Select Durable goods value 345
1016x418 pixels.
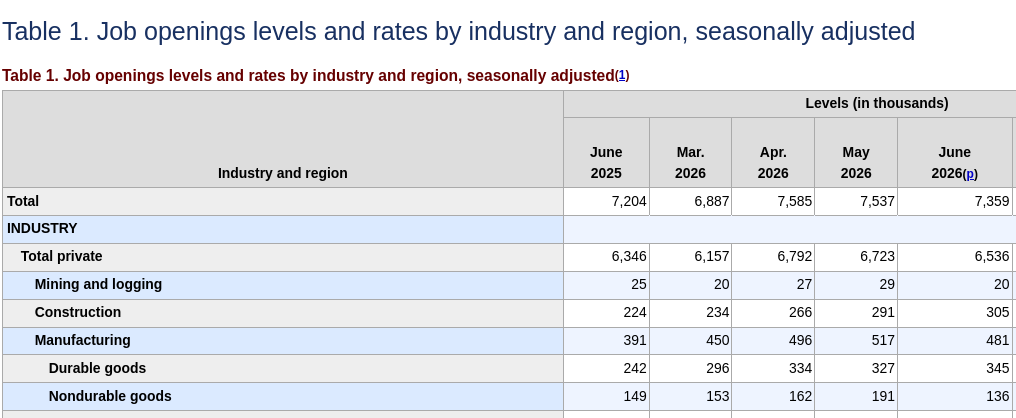point(998,368)
